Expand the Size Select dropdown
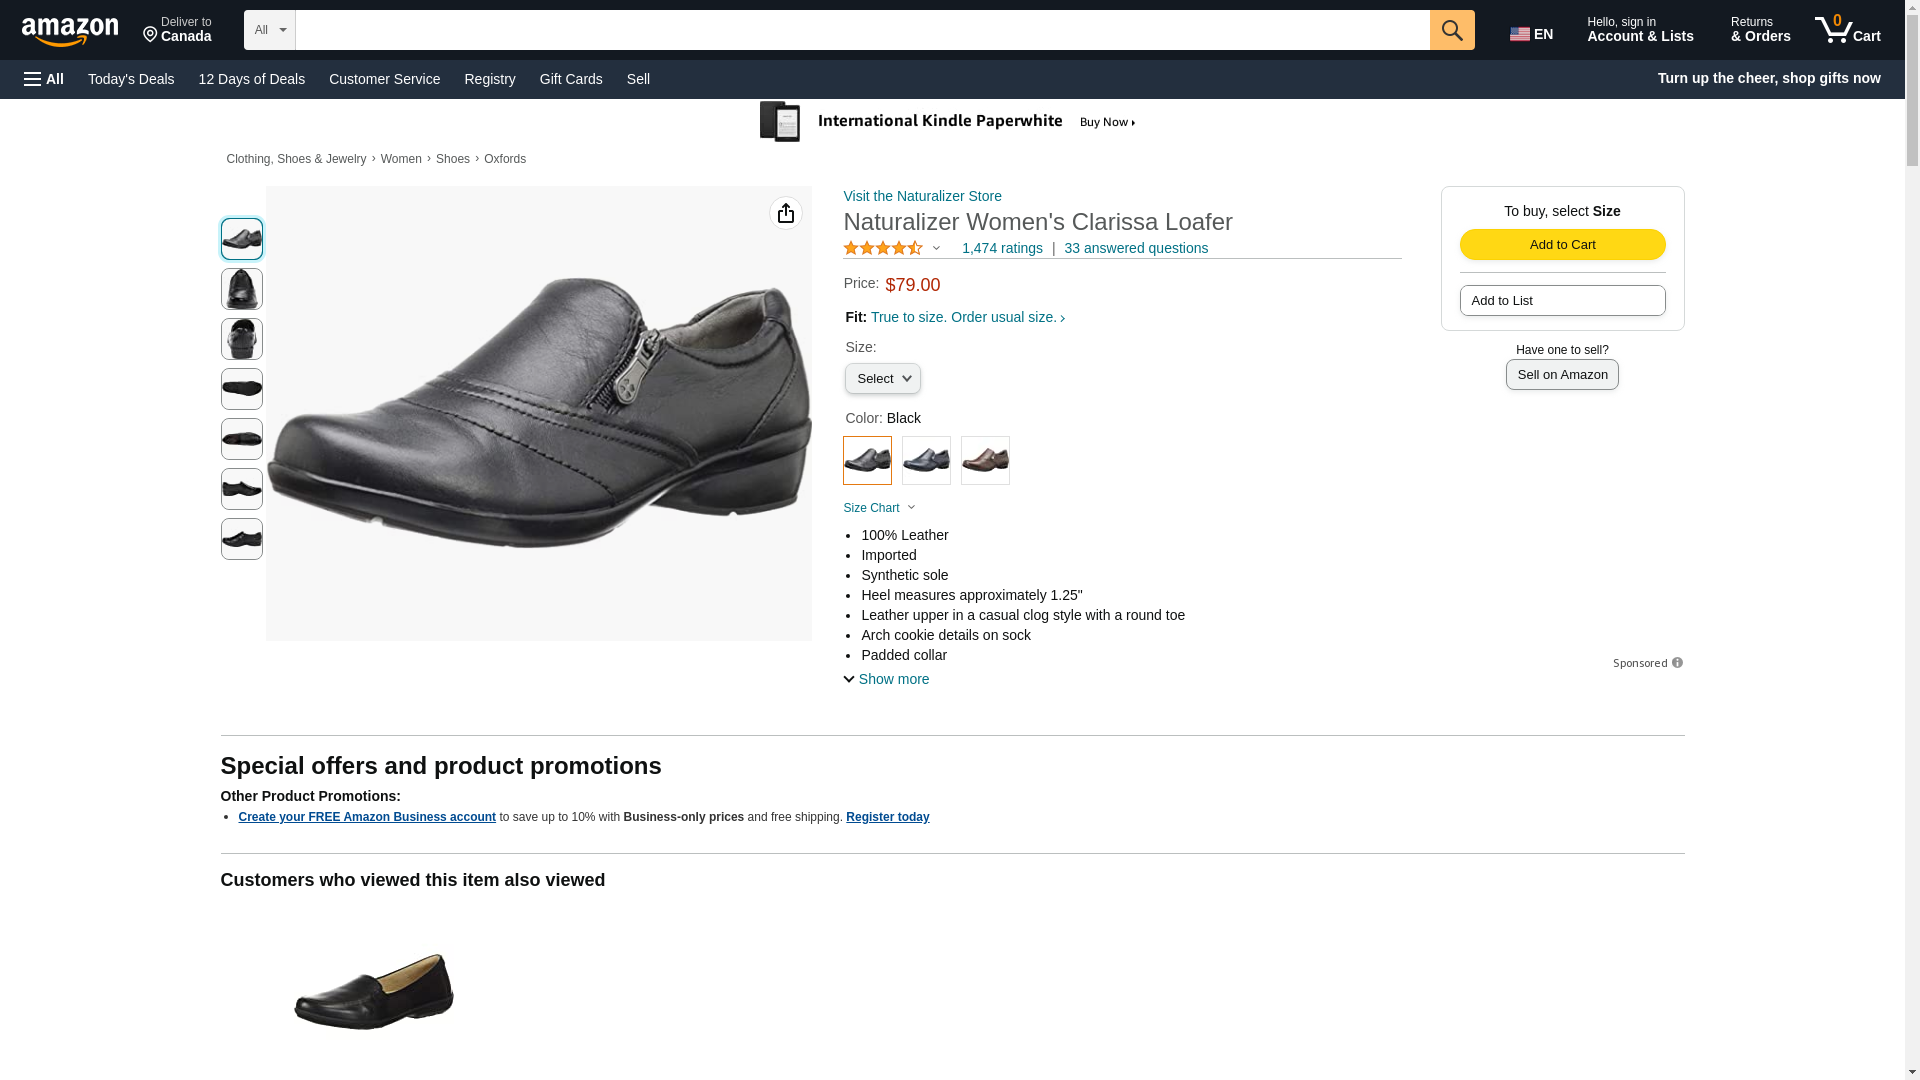This screenshot has width=1920, height=1080. [882, 379]
